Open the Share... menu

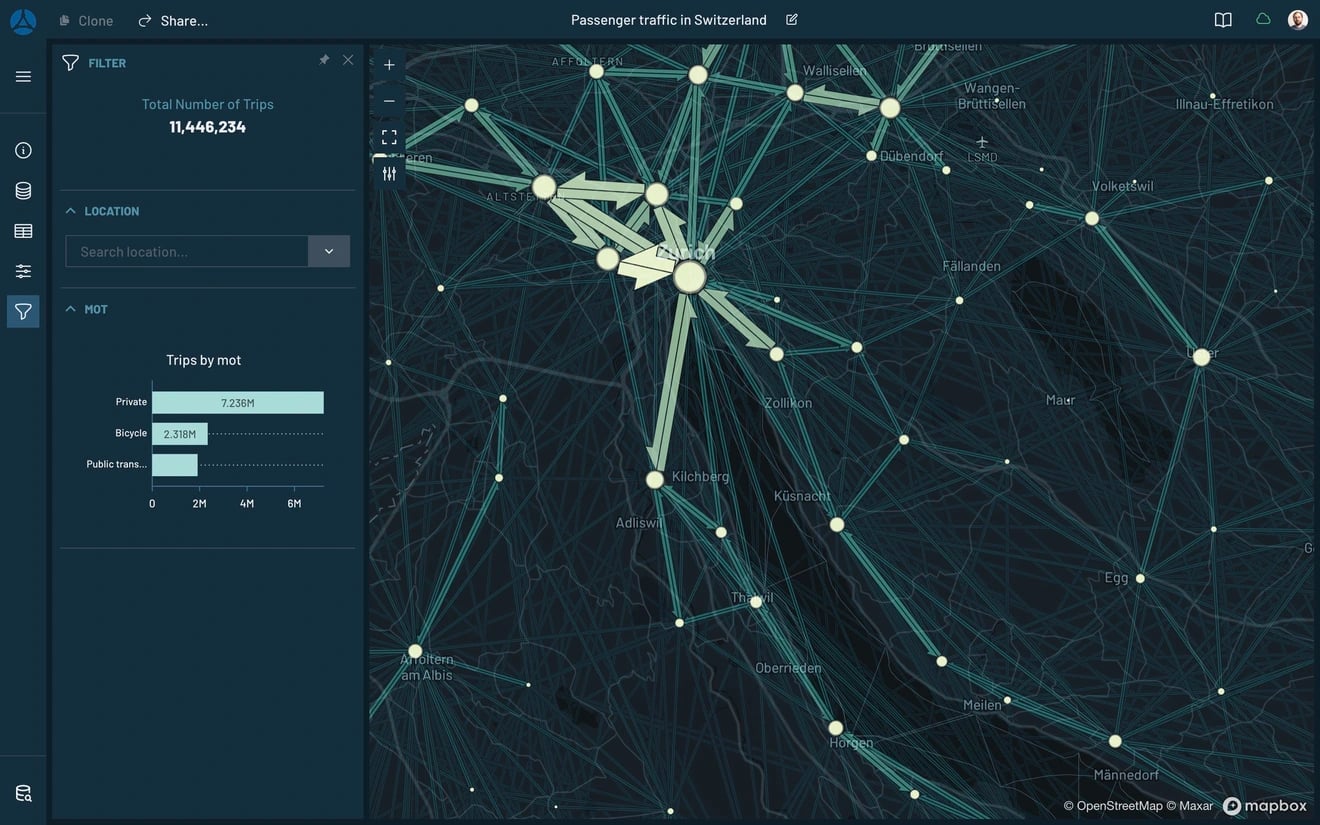tap(173, 20)
